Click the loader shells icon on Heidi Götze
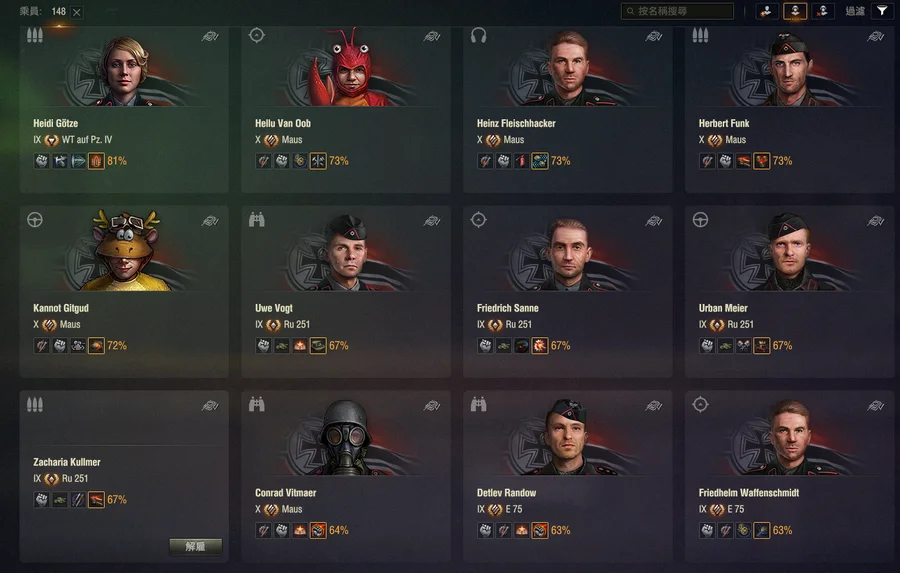 click(34, 36)
